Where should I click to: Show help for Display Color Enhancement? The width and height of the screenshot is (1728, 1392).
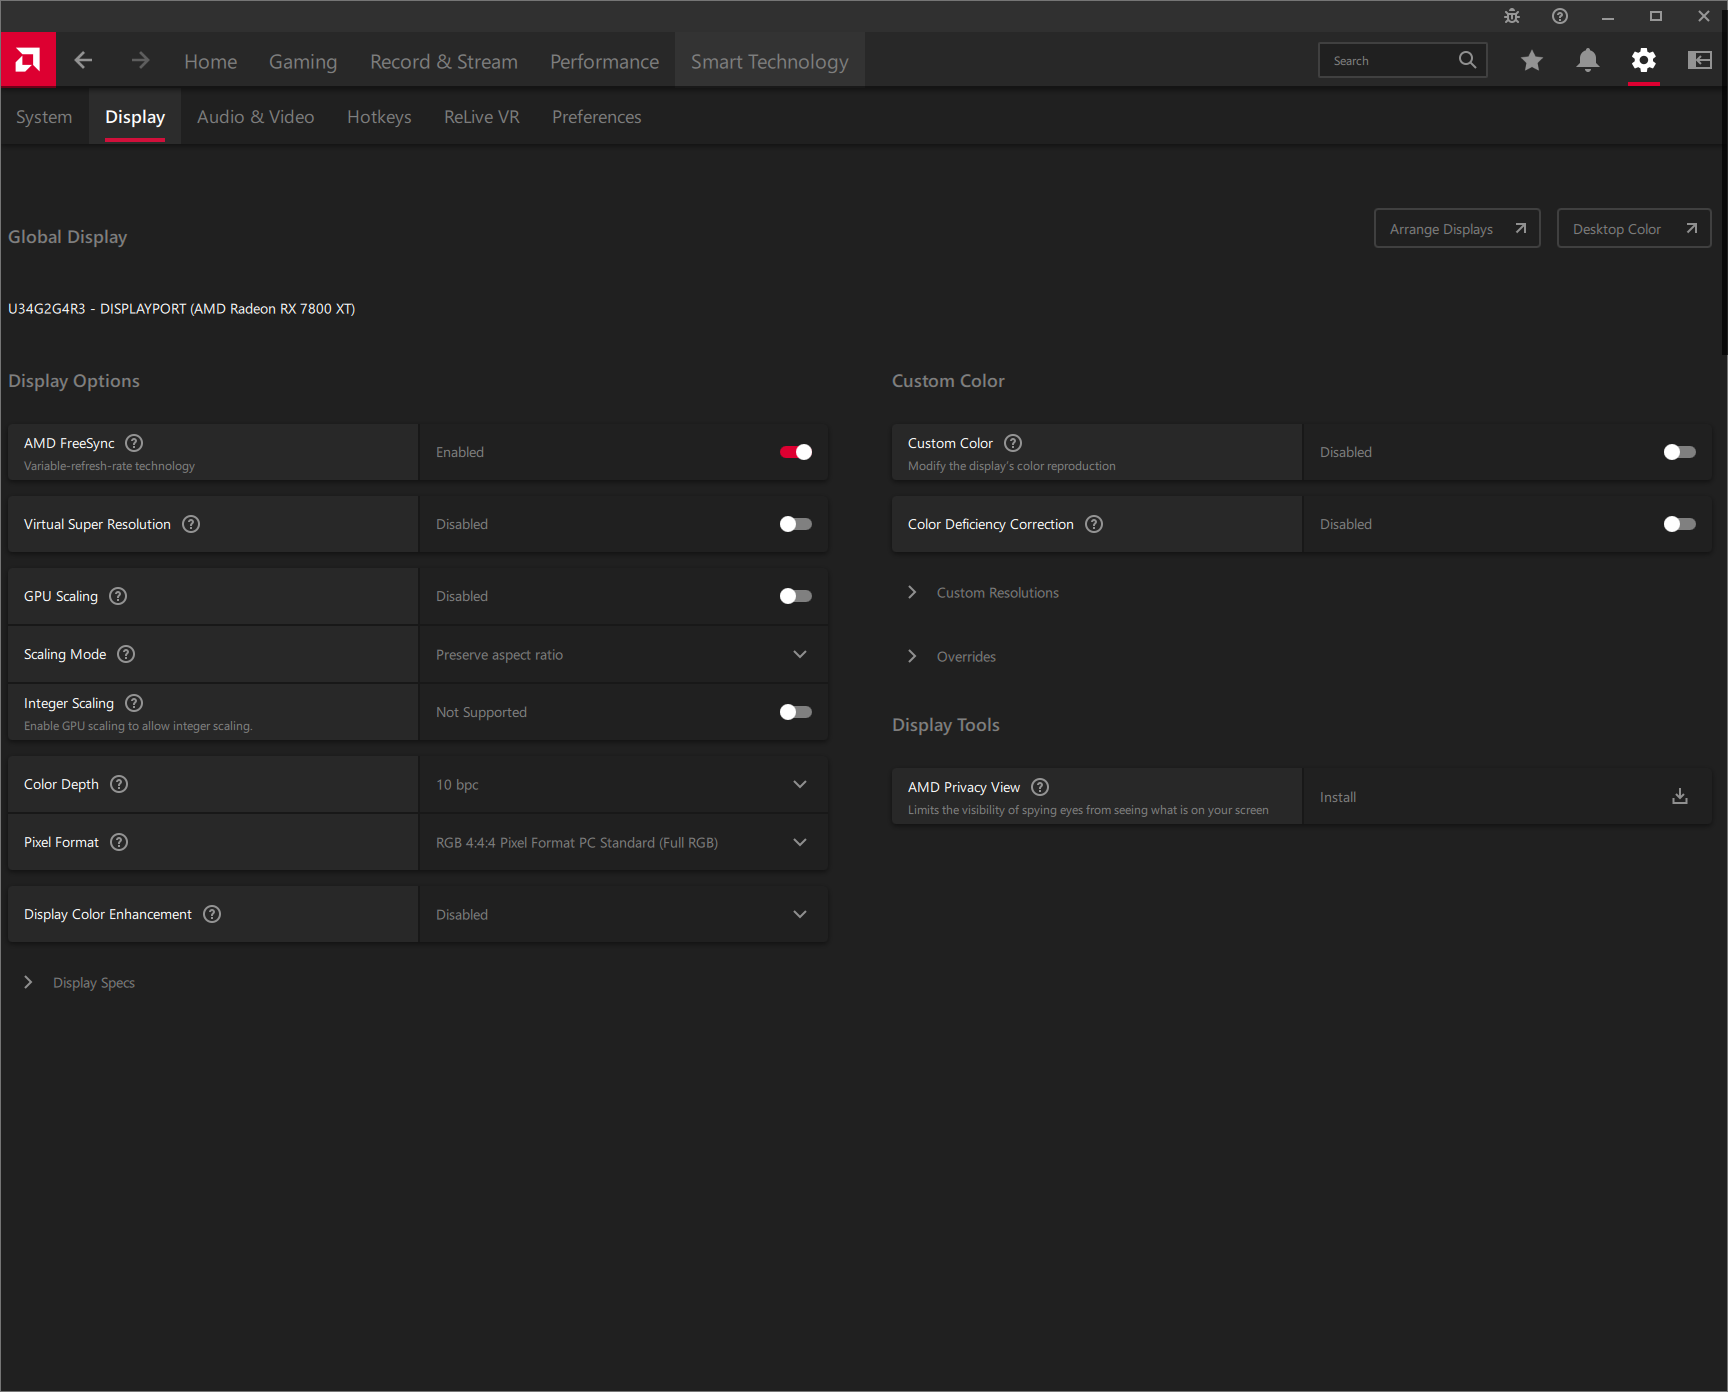[212, 914]
